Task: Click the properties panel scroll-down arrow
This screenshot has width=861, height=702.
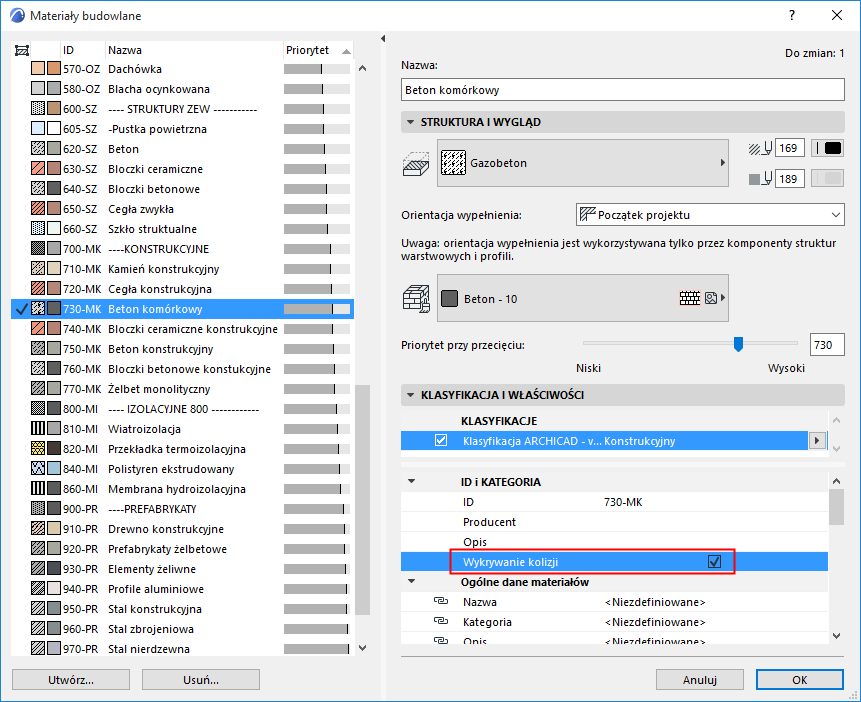Action: [x=836, y=636]
